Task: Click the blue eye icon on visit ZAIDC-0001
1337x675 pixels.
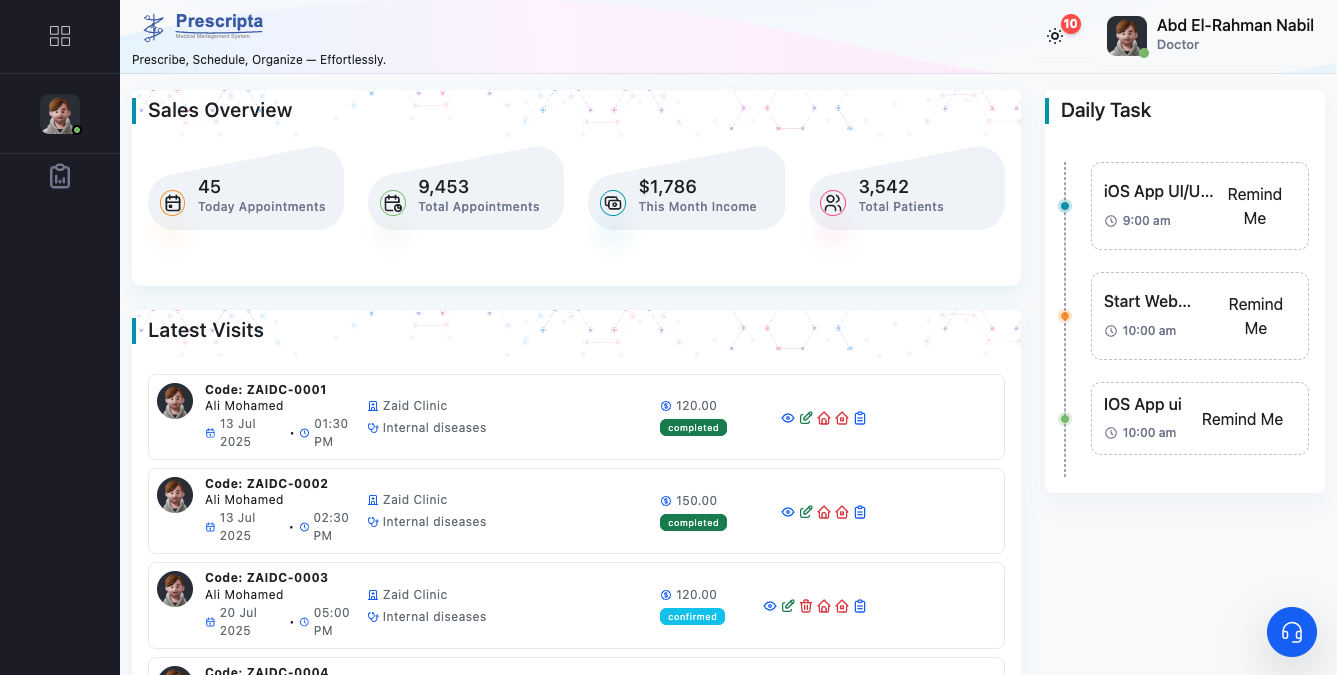Action: pyautogui.click(x=788, y=418)
